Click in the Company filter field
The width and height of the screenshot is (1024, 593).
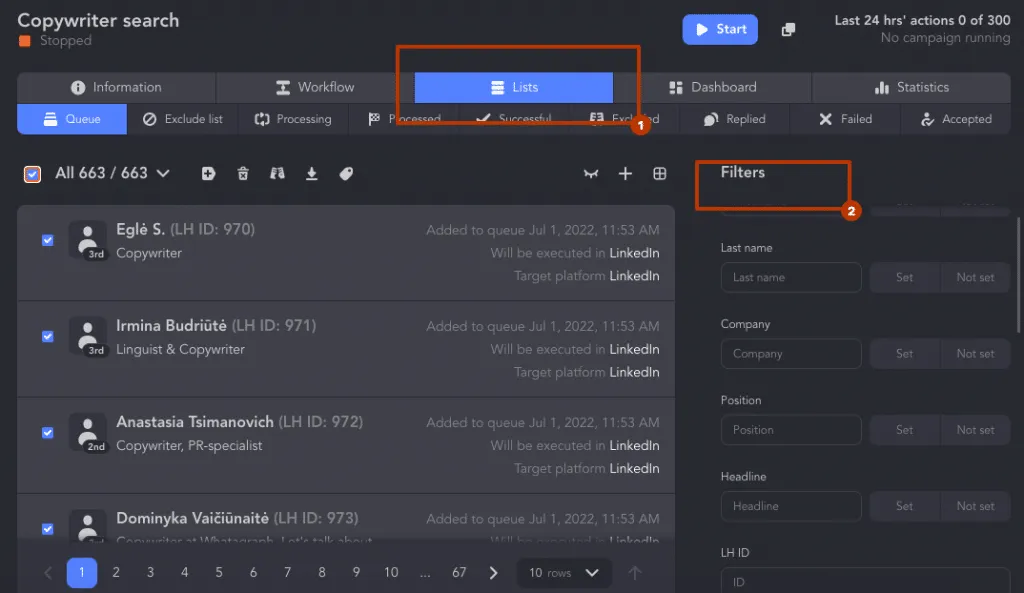[x=791, y=353]
